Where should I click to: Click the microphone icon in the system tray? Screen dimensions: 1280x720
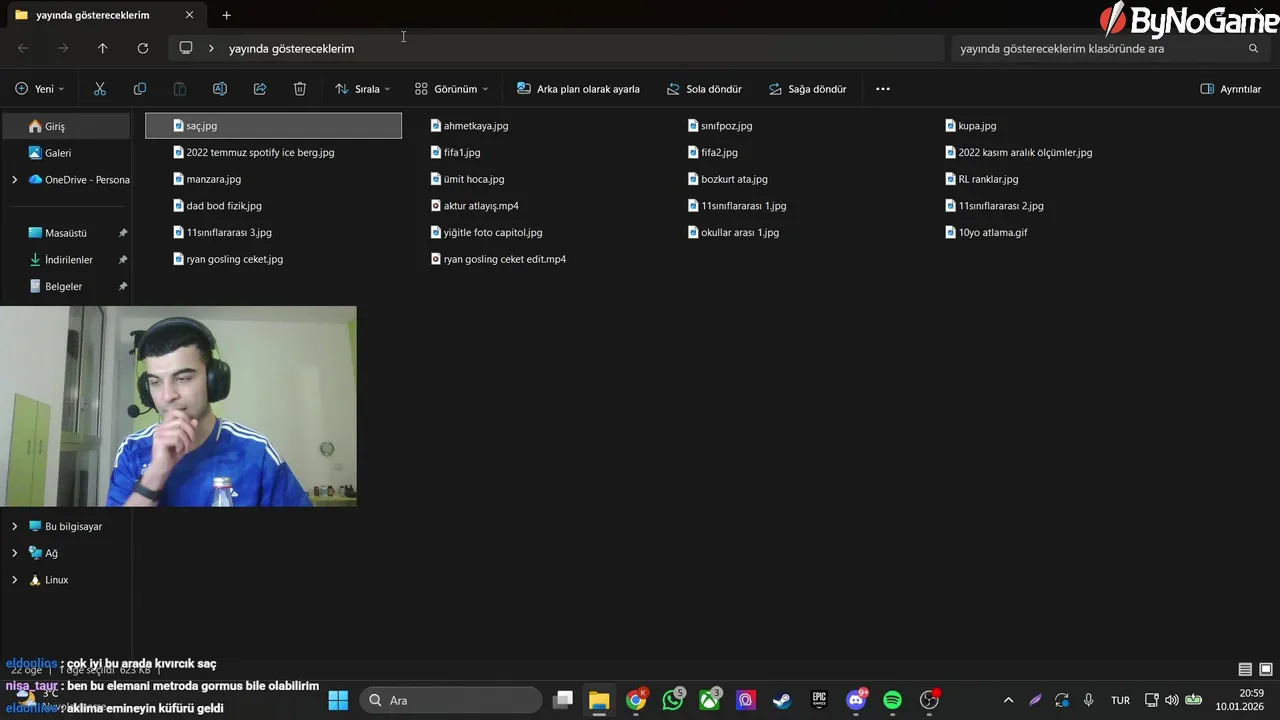click(1089, 700)
